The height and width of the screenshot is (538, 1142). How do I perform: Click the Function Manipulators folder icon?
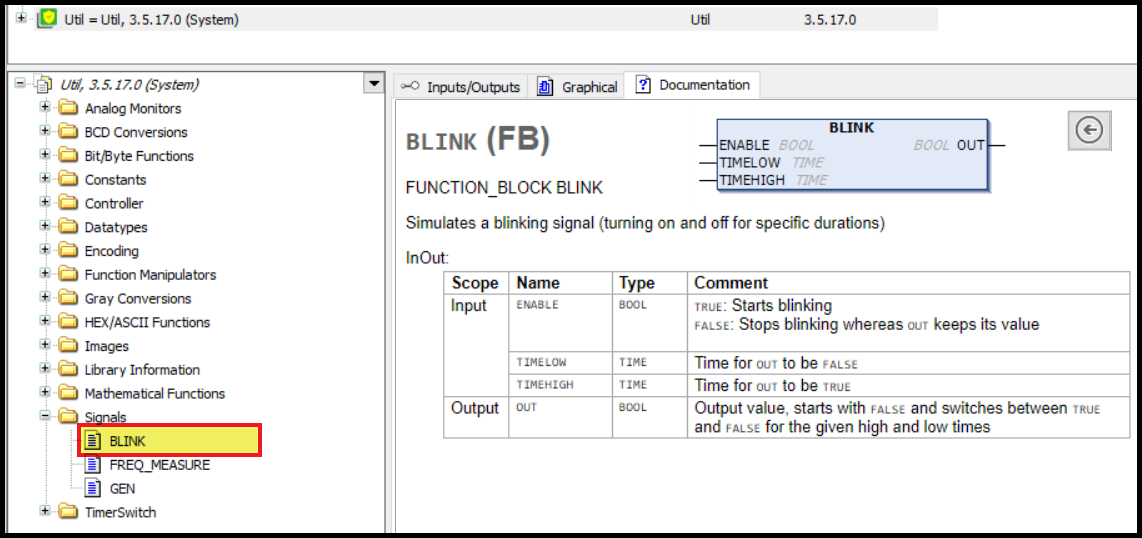pos(68,274)
